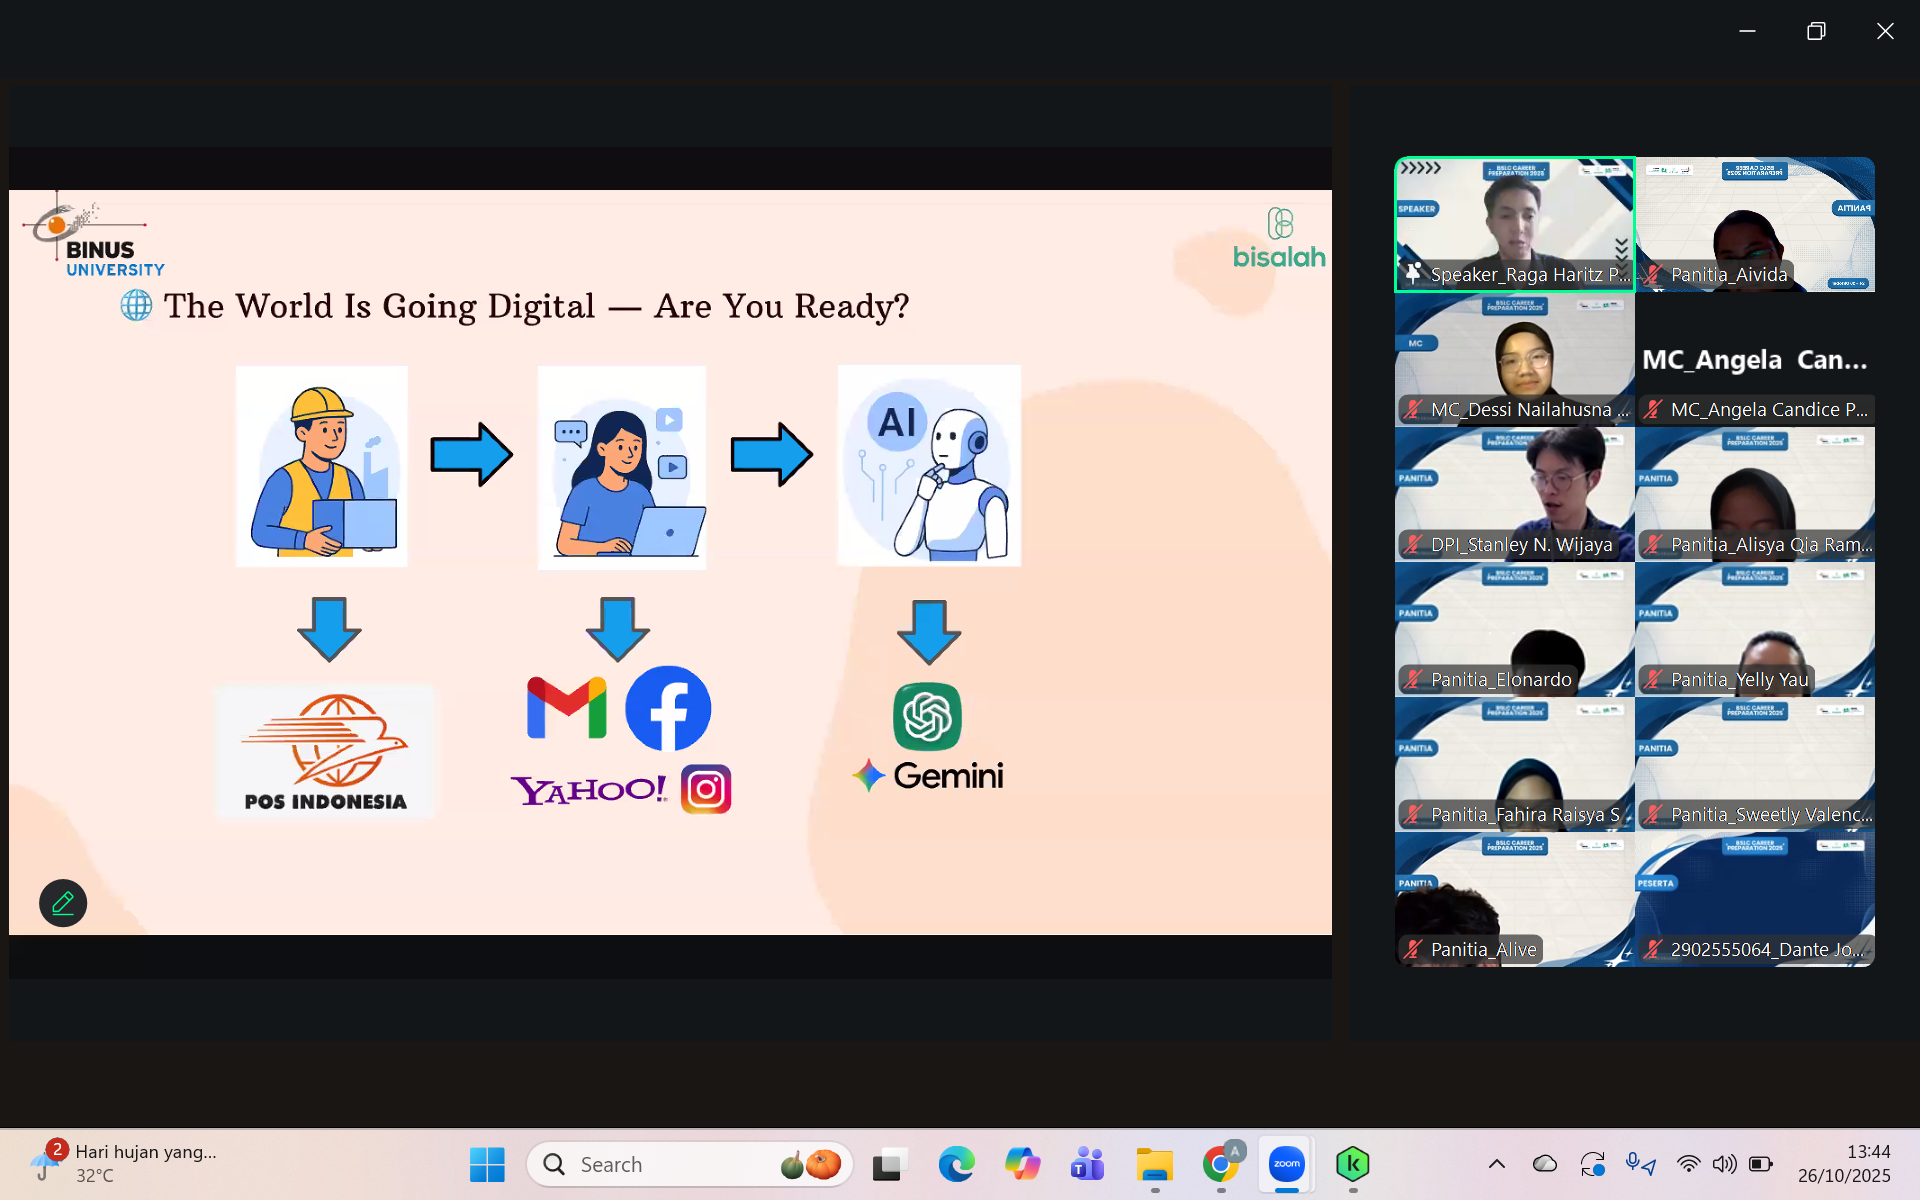Select the MC_Angela Candice participant tile

[x=1755, y=360]
